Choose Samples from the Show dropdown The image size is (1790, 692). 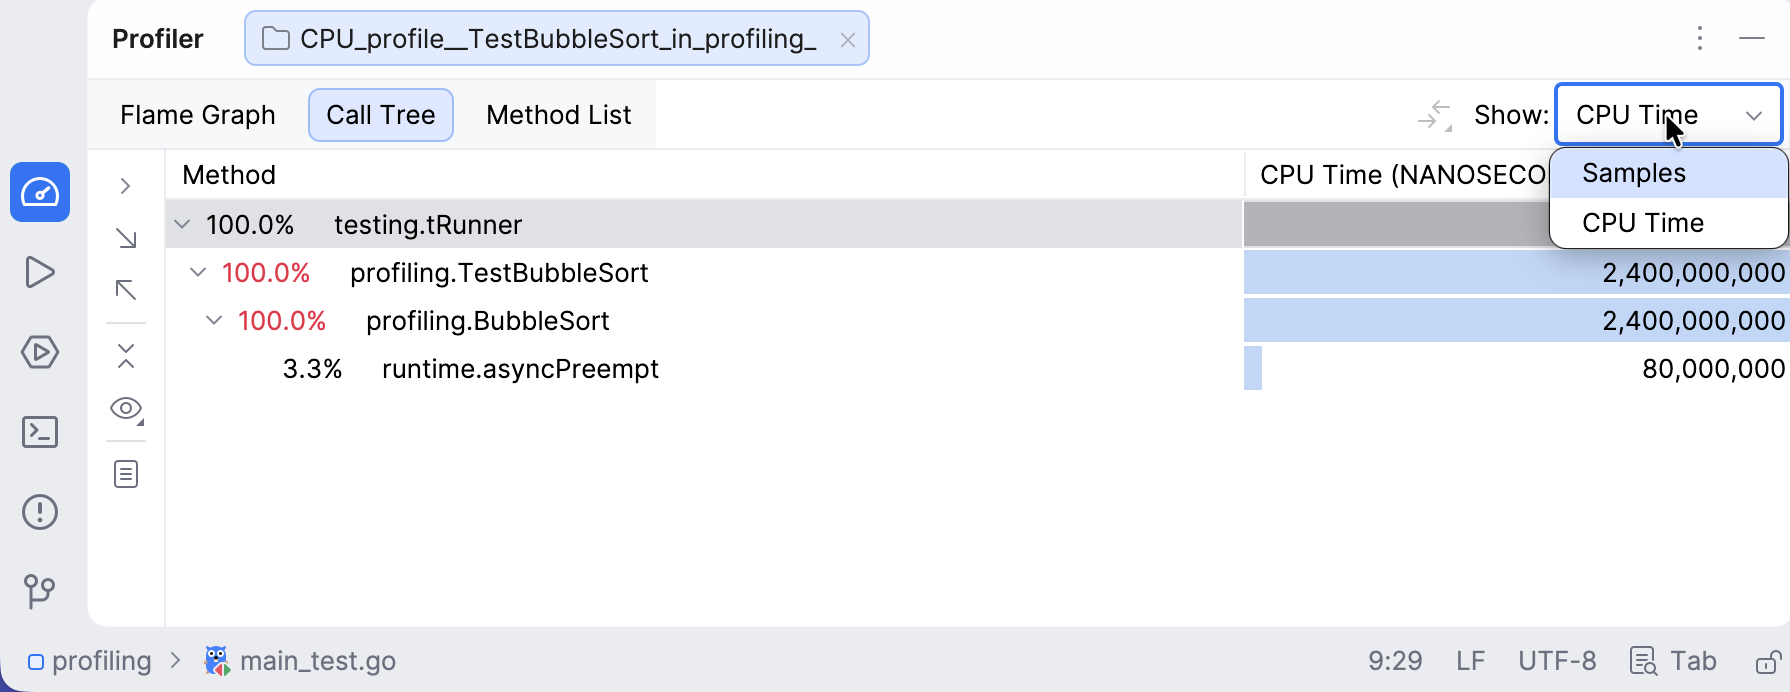coord(1634,174)
